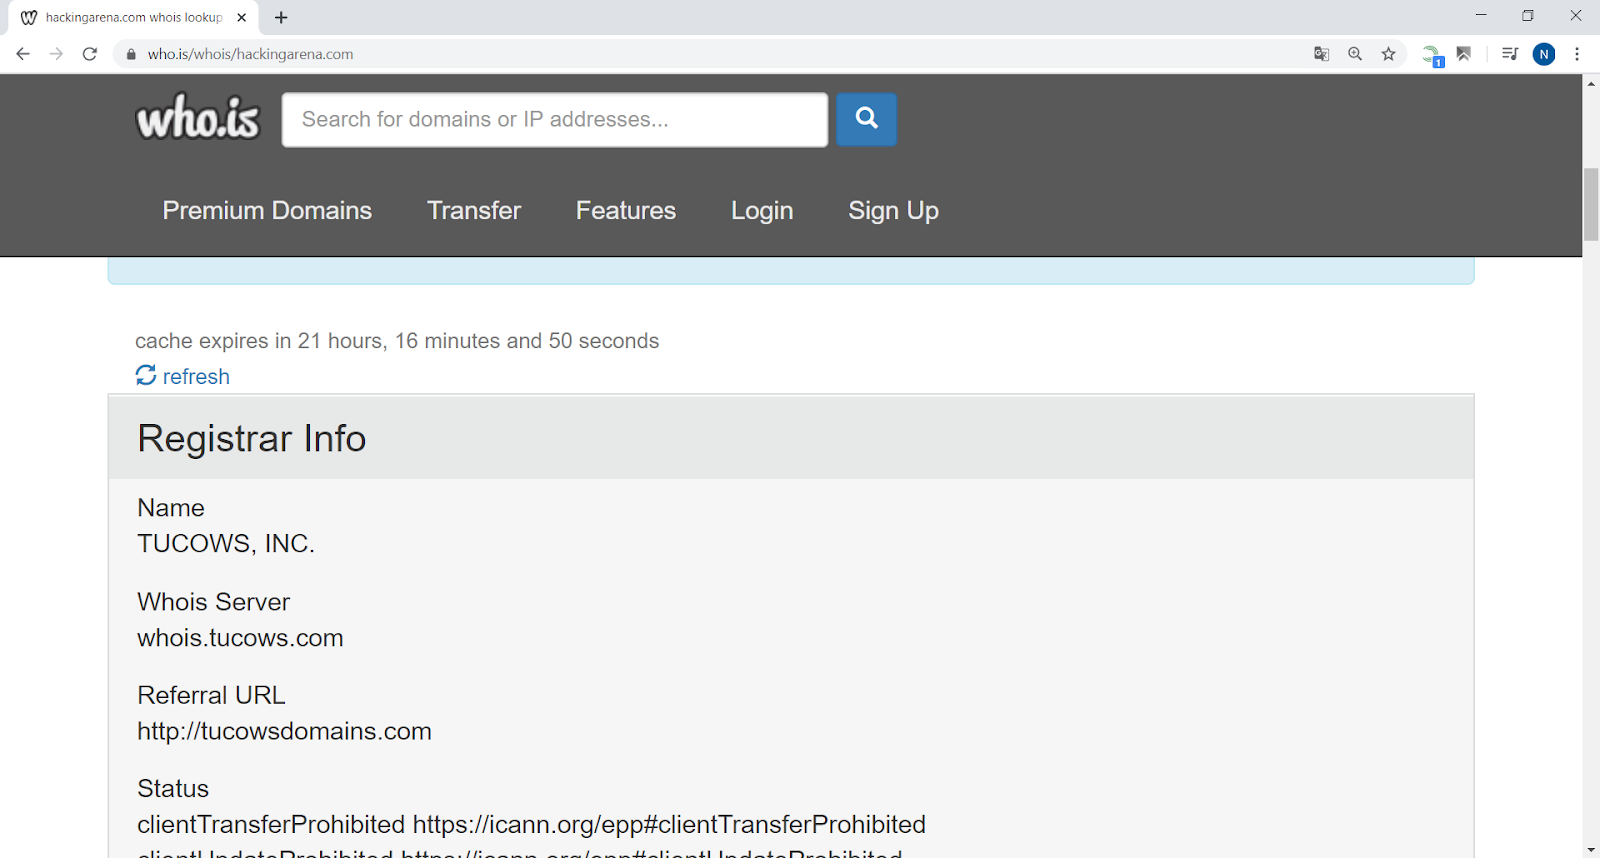Open the media control playlist icon
This screenshot has width=1600, height=858.
[x=1510, y=54]
